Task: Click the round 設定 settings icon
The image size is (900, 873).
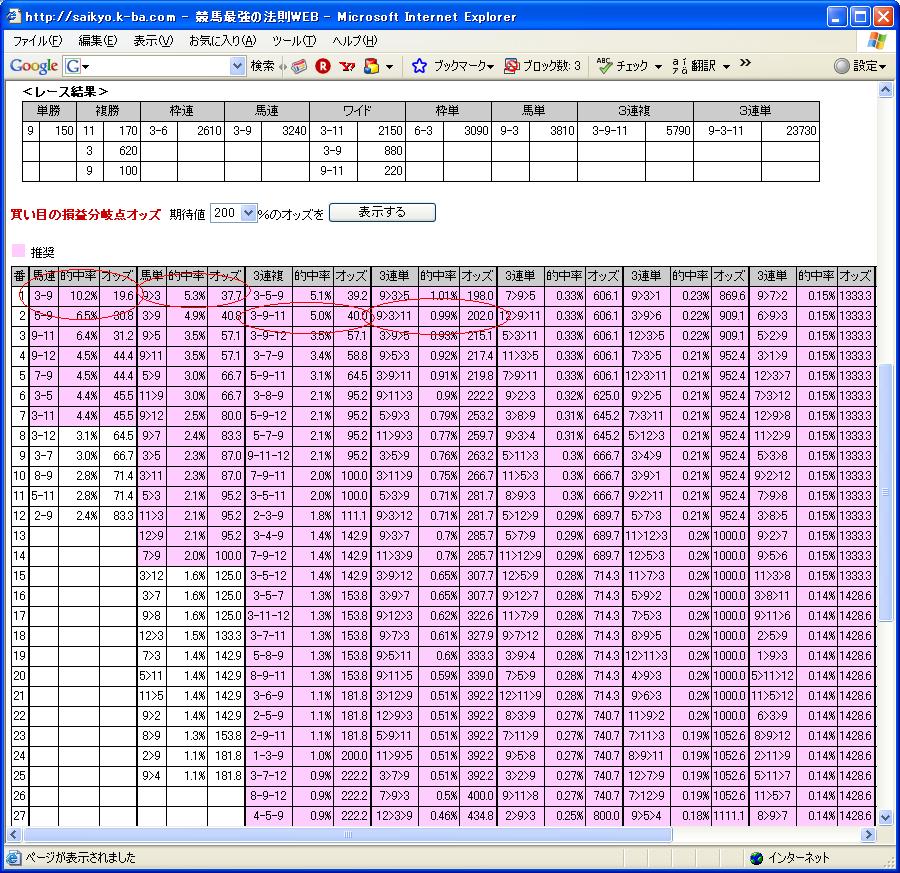Action: click(x=841, y=67)
